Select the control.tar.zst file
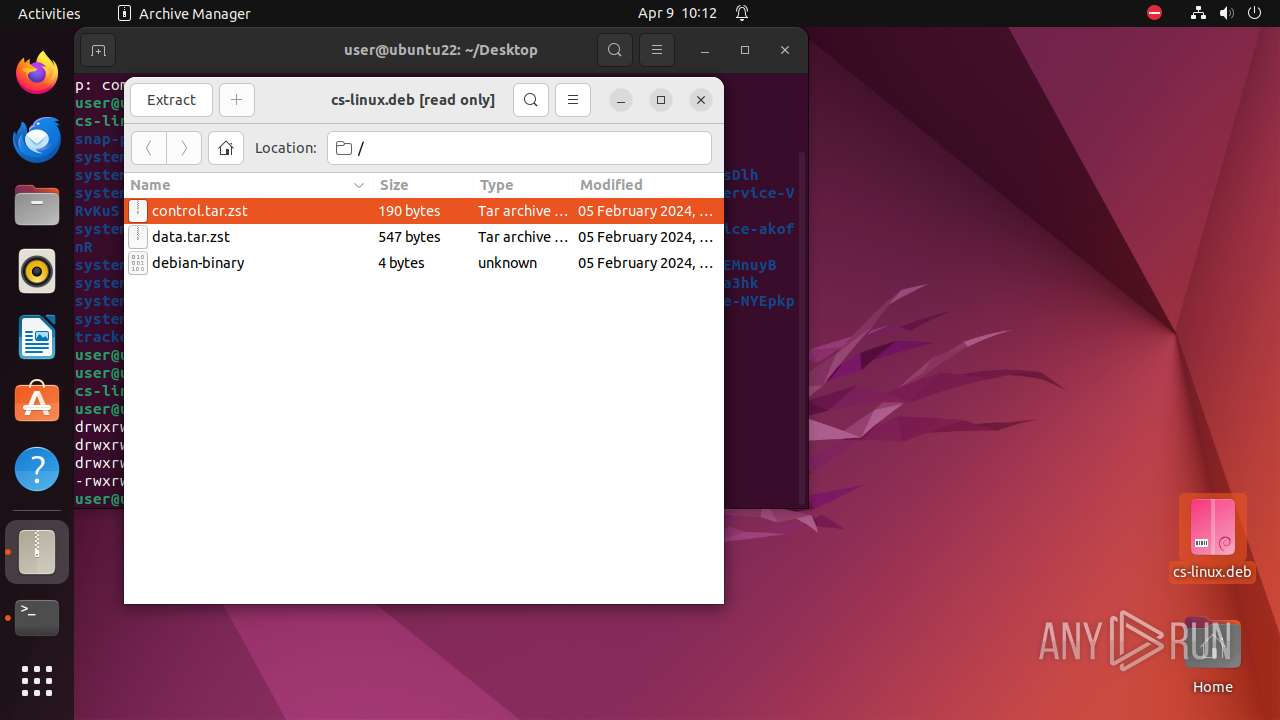 pyautogui.click(x=423, y=211)
